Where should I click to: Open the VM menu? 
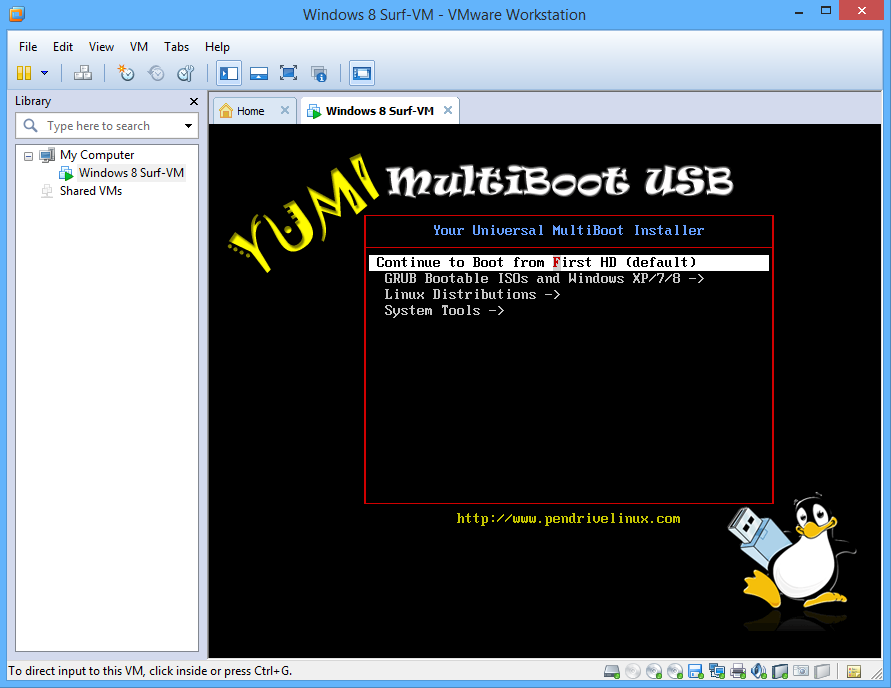pos(139,47)
